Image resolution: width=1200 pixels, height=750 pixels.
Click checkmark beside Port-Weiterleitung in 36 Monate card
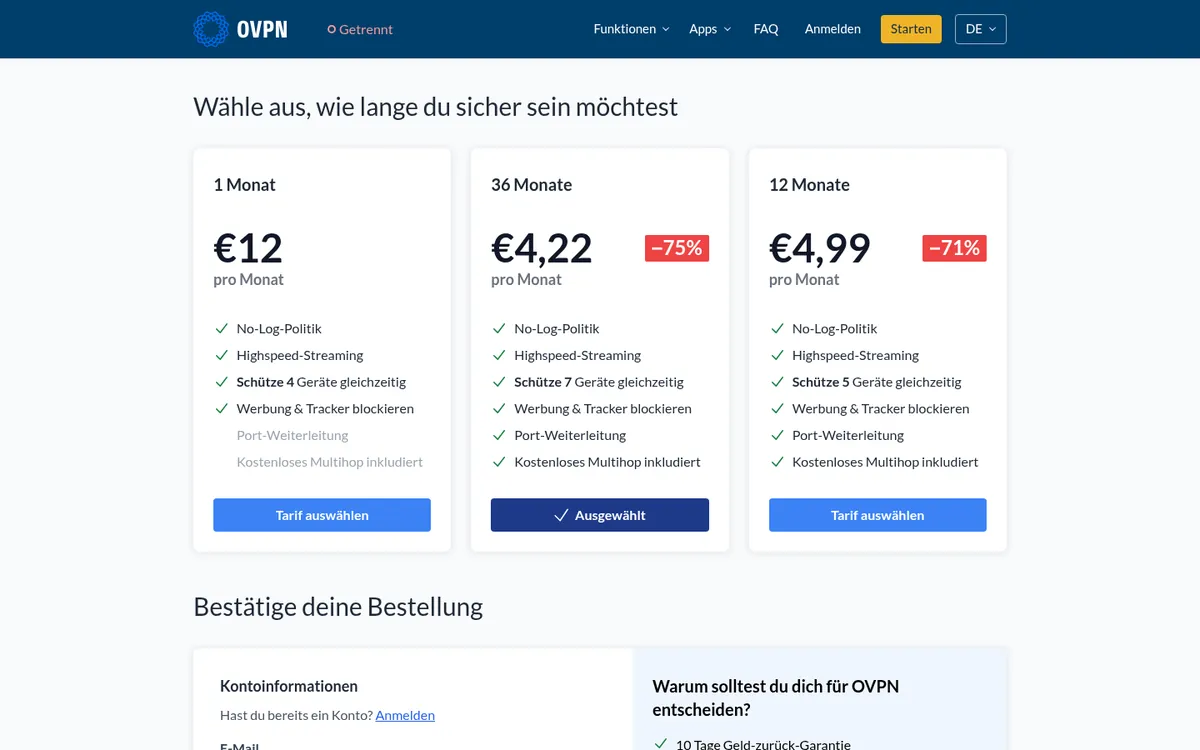pyautogui.click(x=499, y=435)
